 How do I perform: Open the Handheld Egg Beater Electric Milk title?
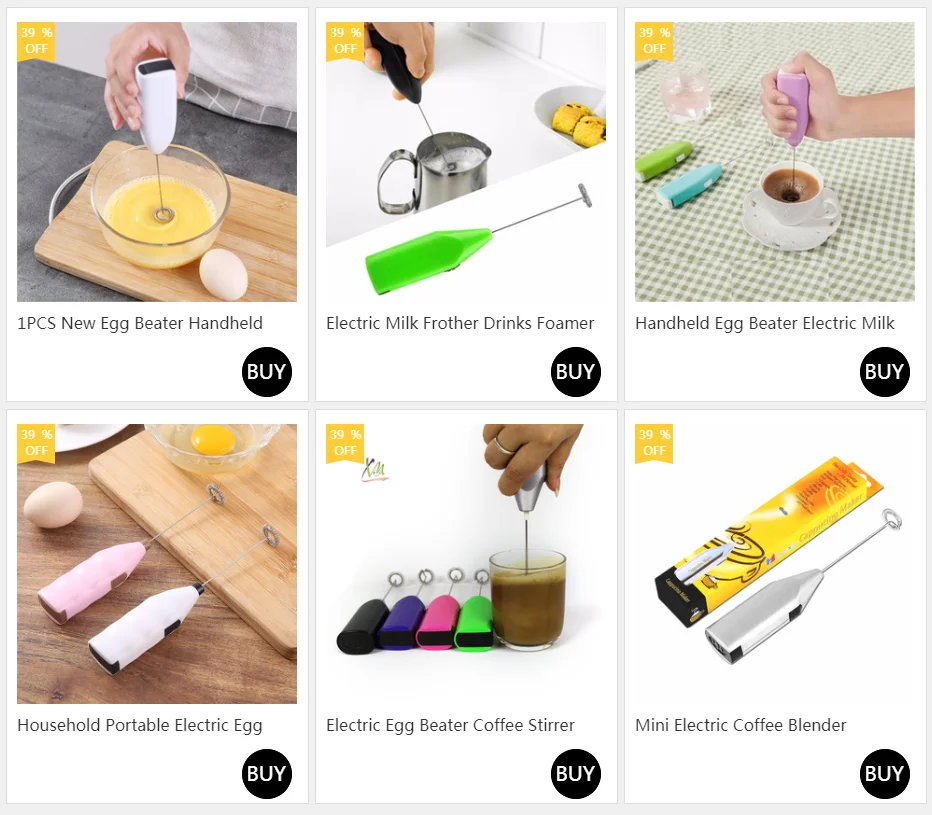tap(764, 323)
